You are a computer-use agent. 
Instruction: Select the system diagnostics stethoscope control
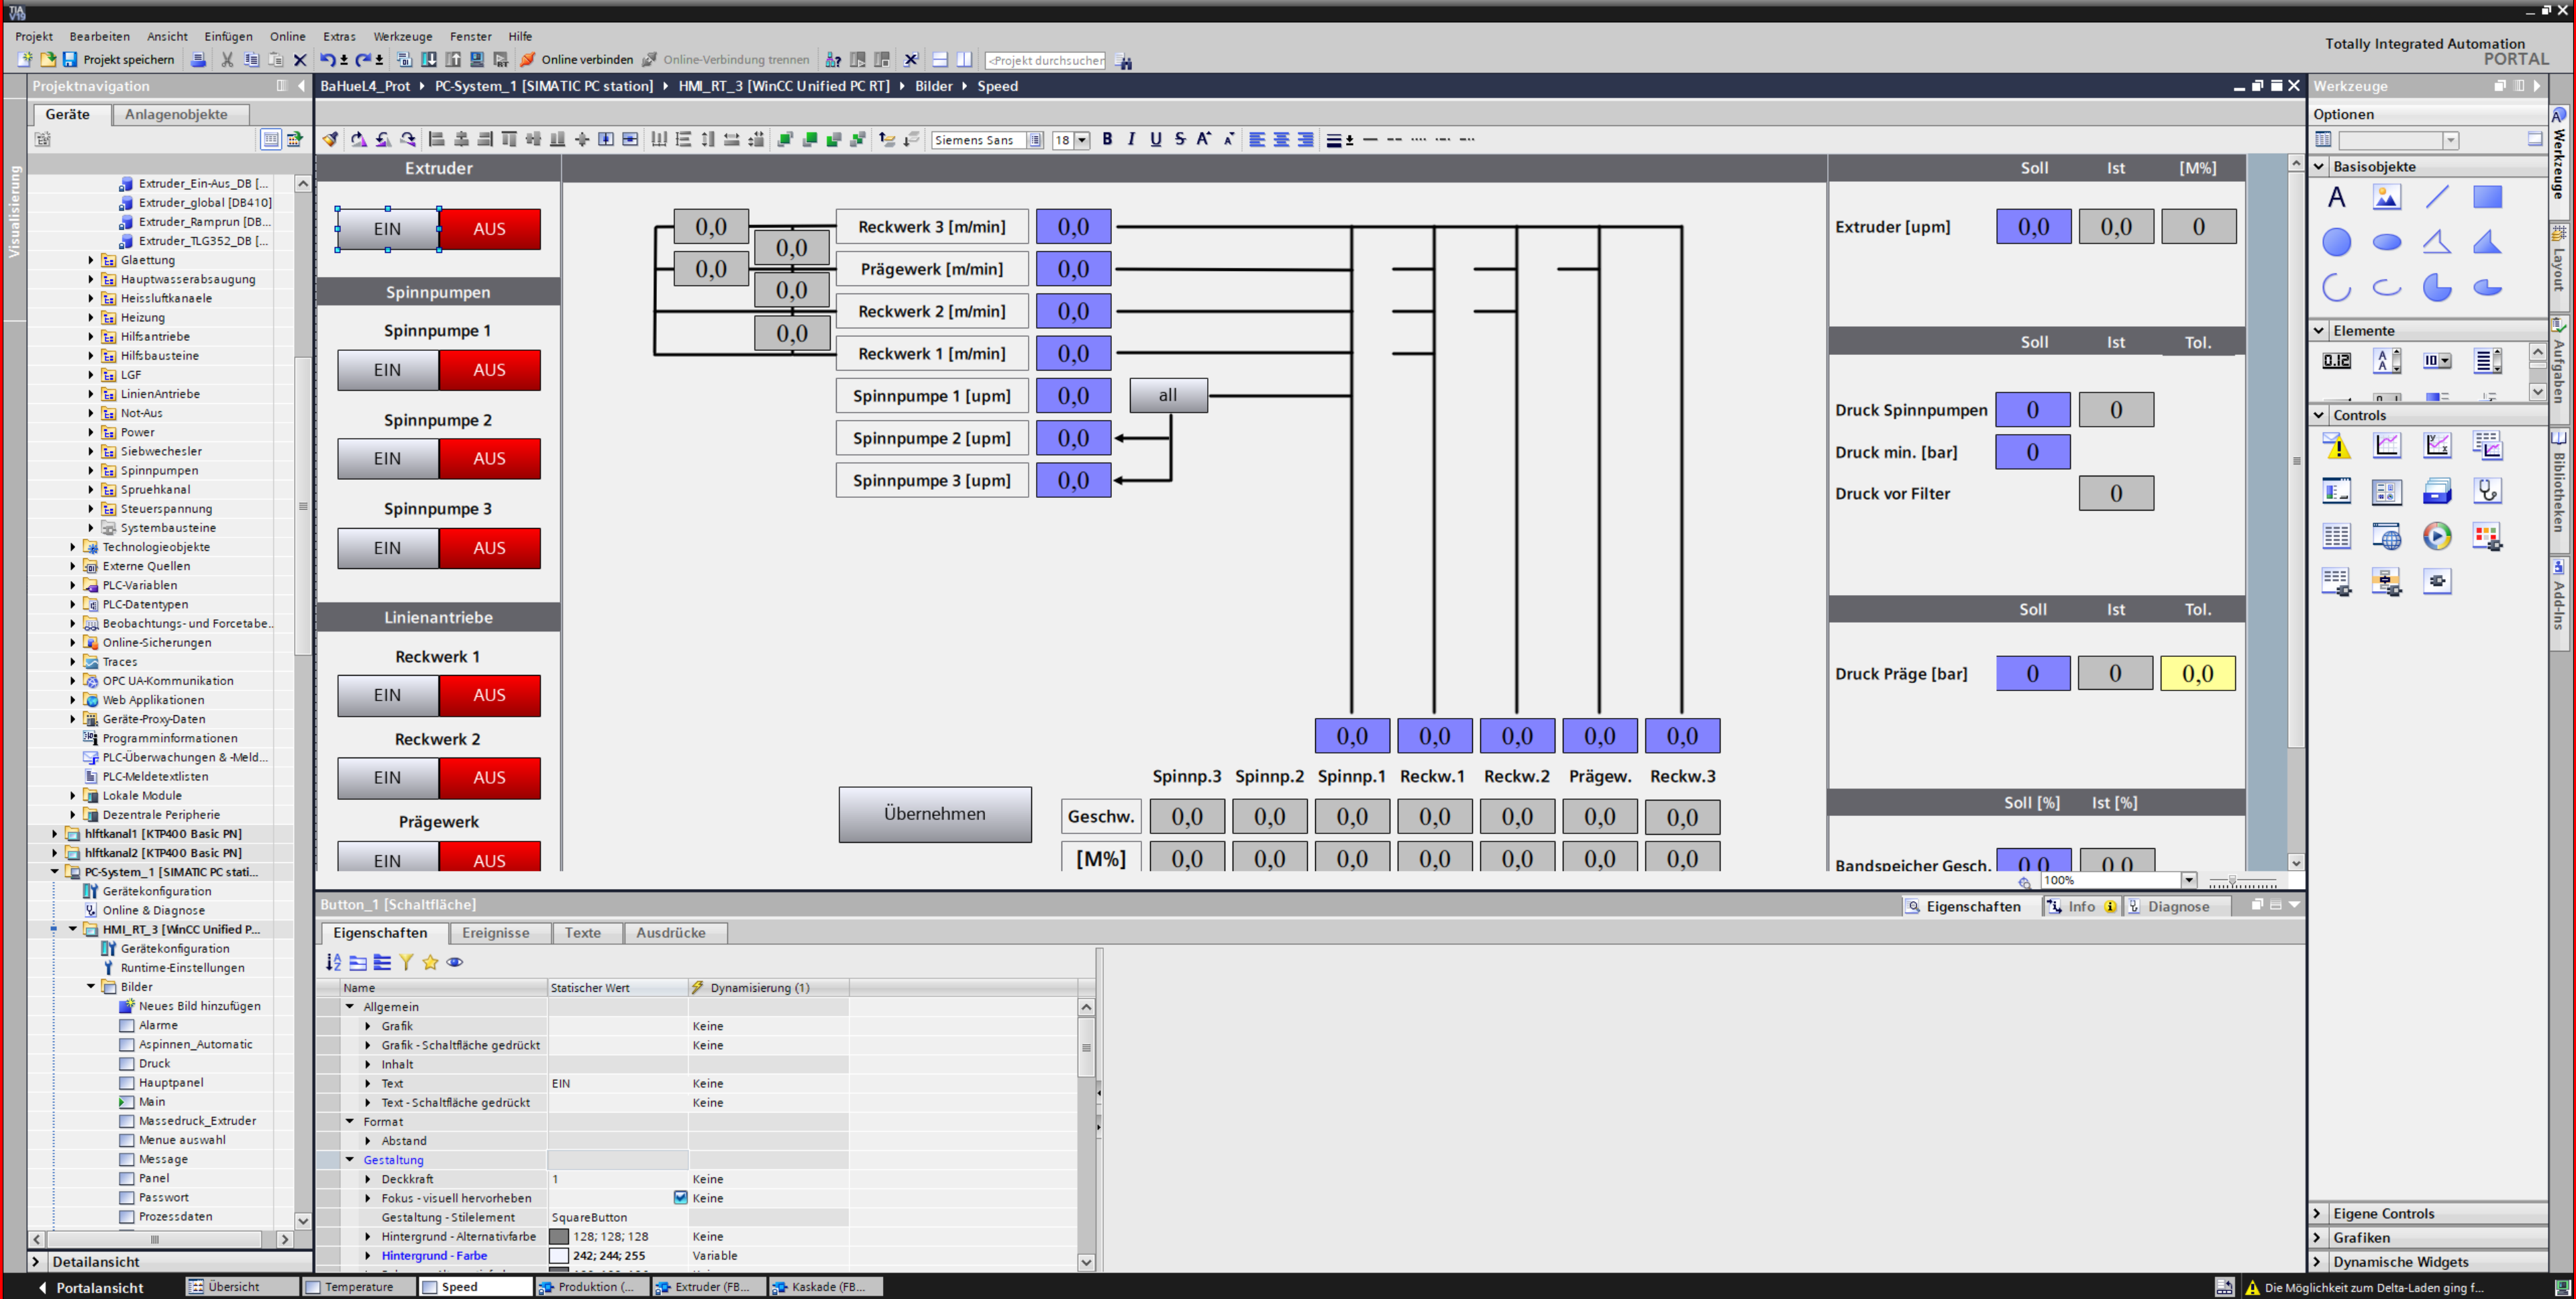[2487, 491]
